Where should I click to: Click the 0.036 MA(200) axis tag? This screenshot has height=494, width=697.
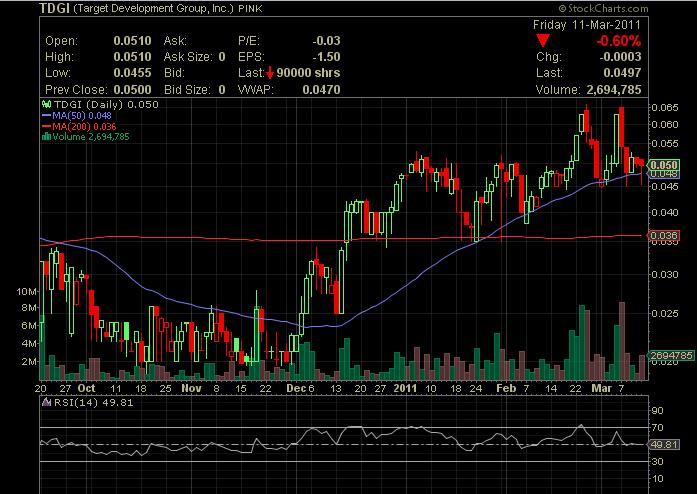[x=664, y=235]
